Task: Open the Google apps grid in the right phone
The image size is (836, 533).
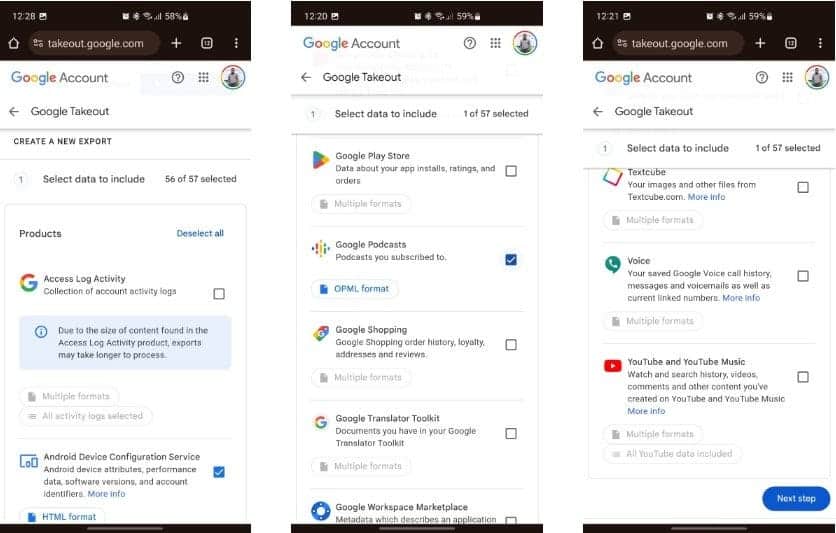Action: click(787, 78)
